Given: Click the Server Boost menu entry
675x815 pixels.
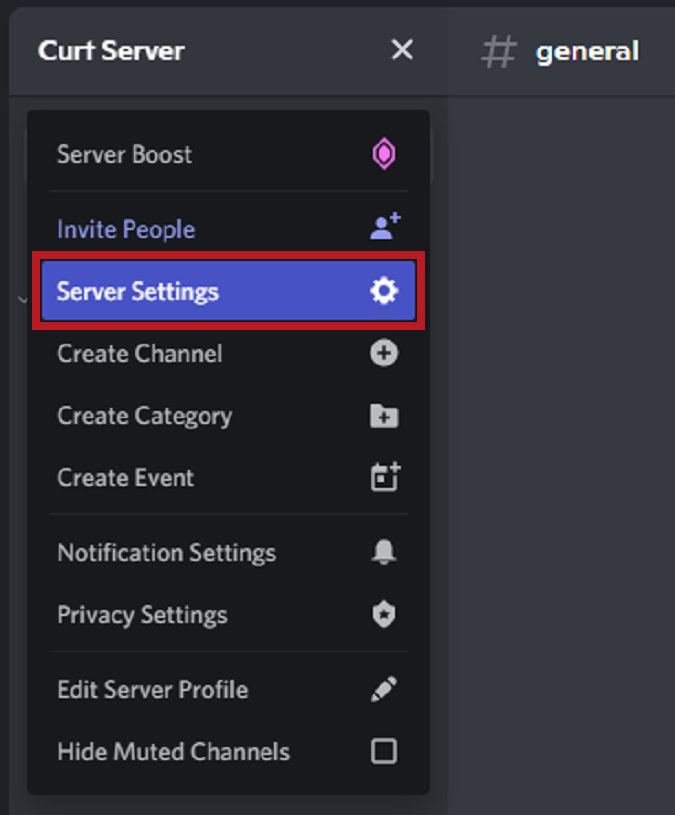Looking at the screenshot, I should pyautogui.click(x=126, y=154).
